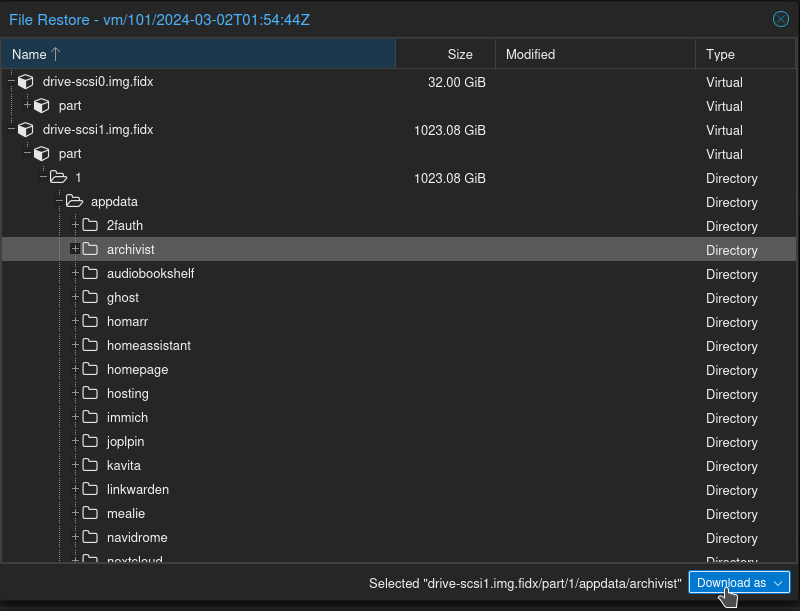
Task: Click the drive-scsi1.img.fidx cube icon
Action: pyautogui.click(x=26, y=130)
